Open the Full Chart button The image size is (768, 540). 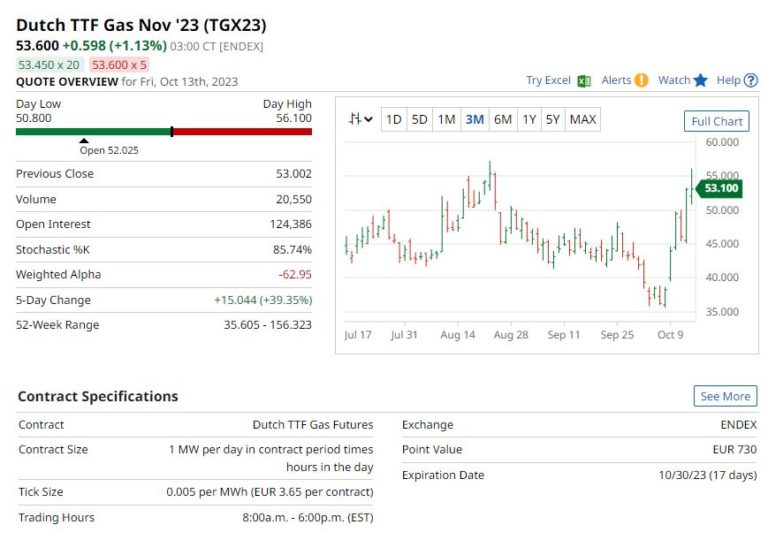(717, 121)
